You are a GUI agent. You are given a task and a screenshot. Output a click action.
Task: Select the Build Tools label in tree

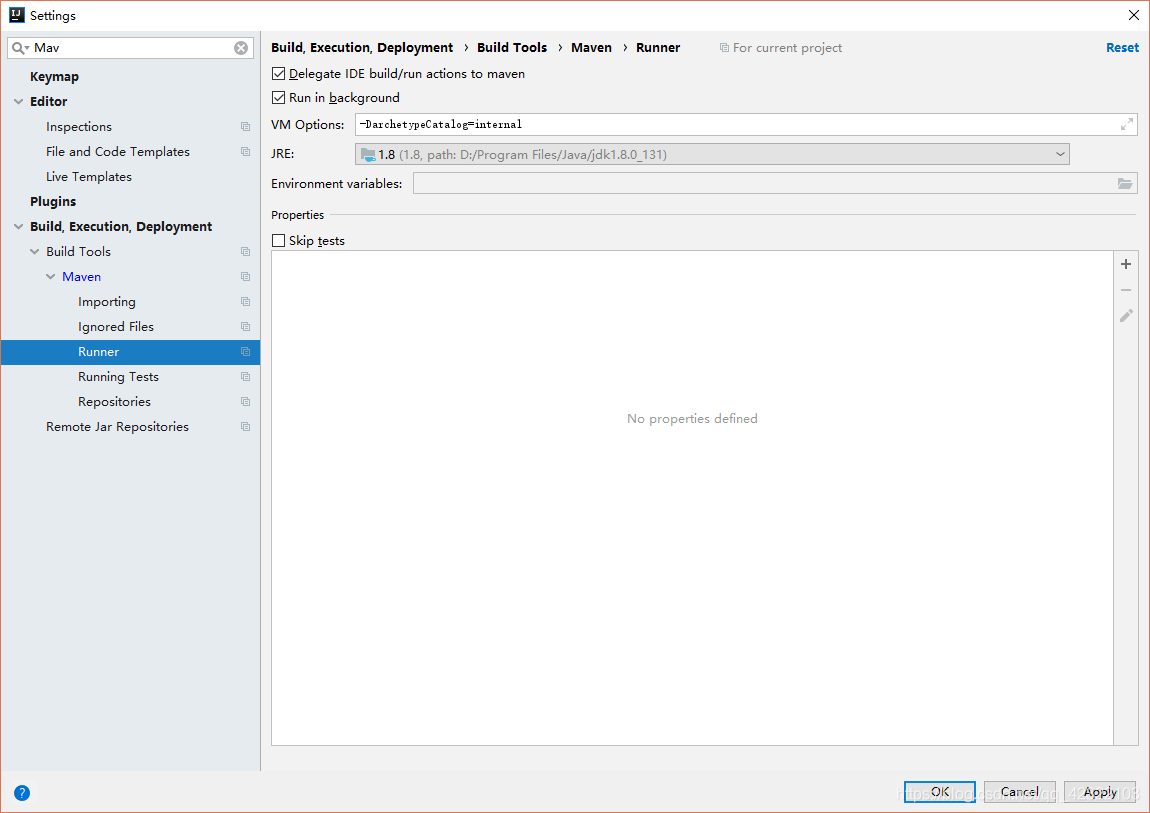tap(78, 251)
